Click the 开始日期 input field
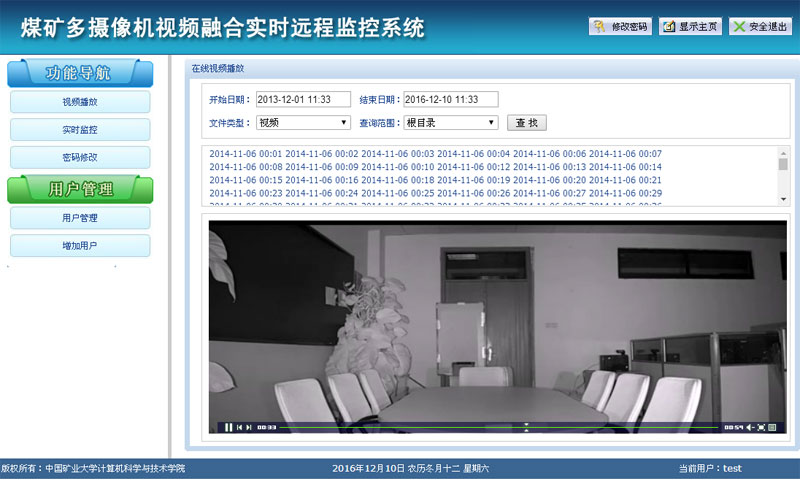This screenshot has width=800, height=484. (303, 99)
